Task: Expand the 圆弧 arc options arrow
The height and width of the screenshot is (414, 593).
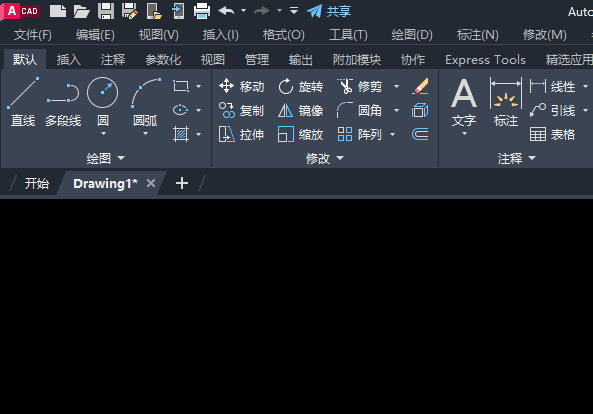Action: point(146,133)
